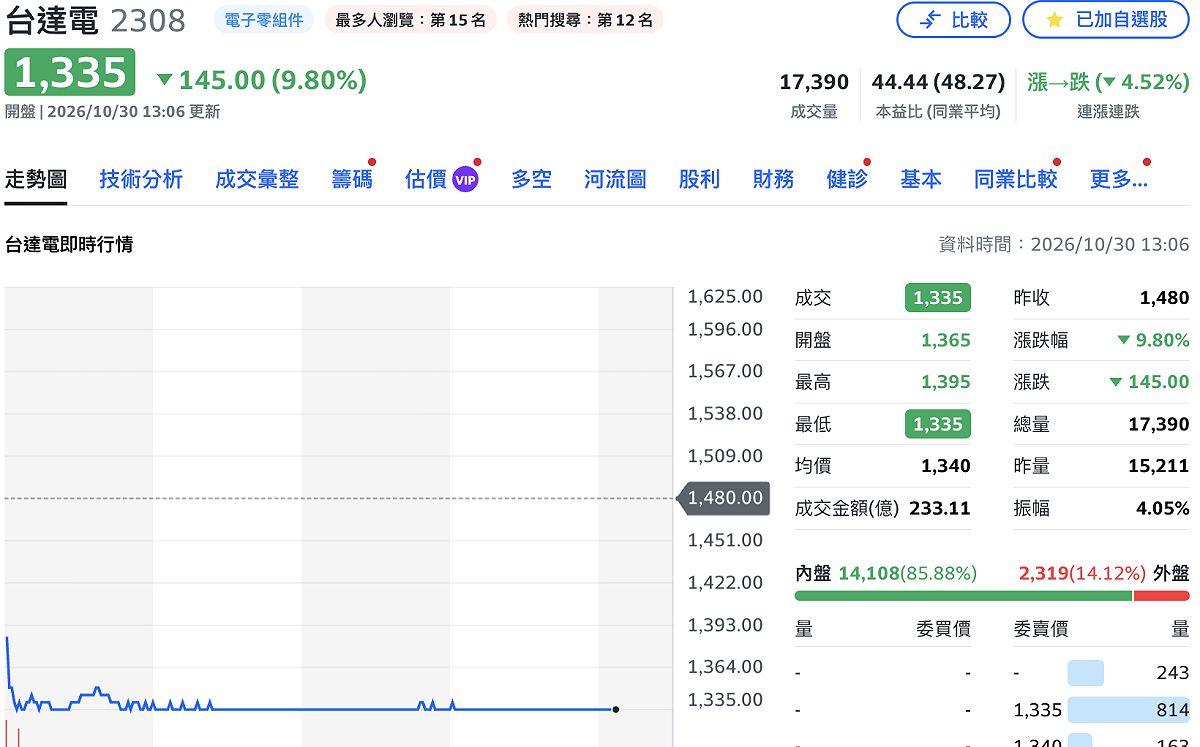
Task: Click the 1,480.00 previous close price marker
Action: click(724, 498)
